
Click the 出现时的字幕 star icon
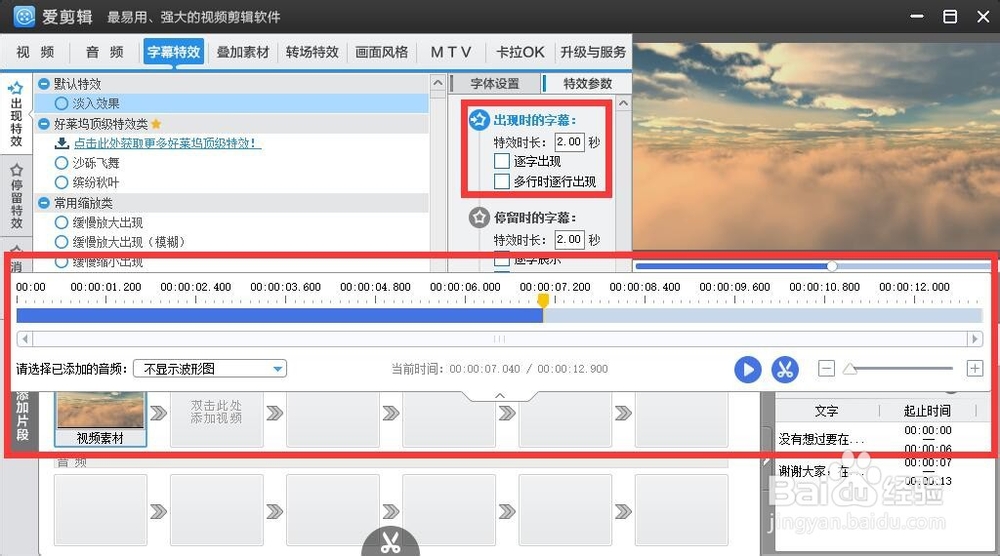coord(479,120)
